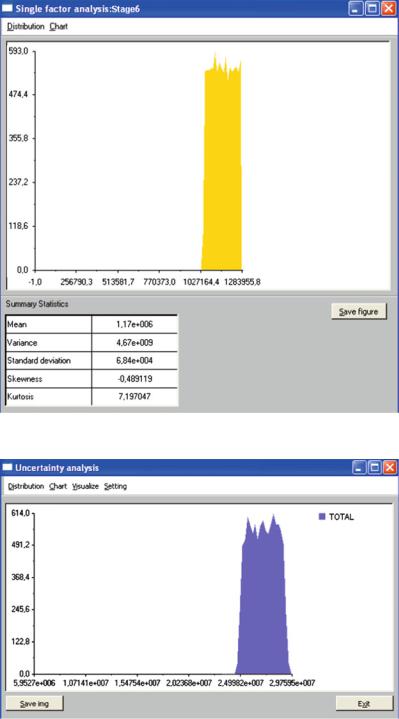Viewport: 399px width, 719px height.
Task: Close the Uncertainty analysis window
Action: (x=389, y=467)
